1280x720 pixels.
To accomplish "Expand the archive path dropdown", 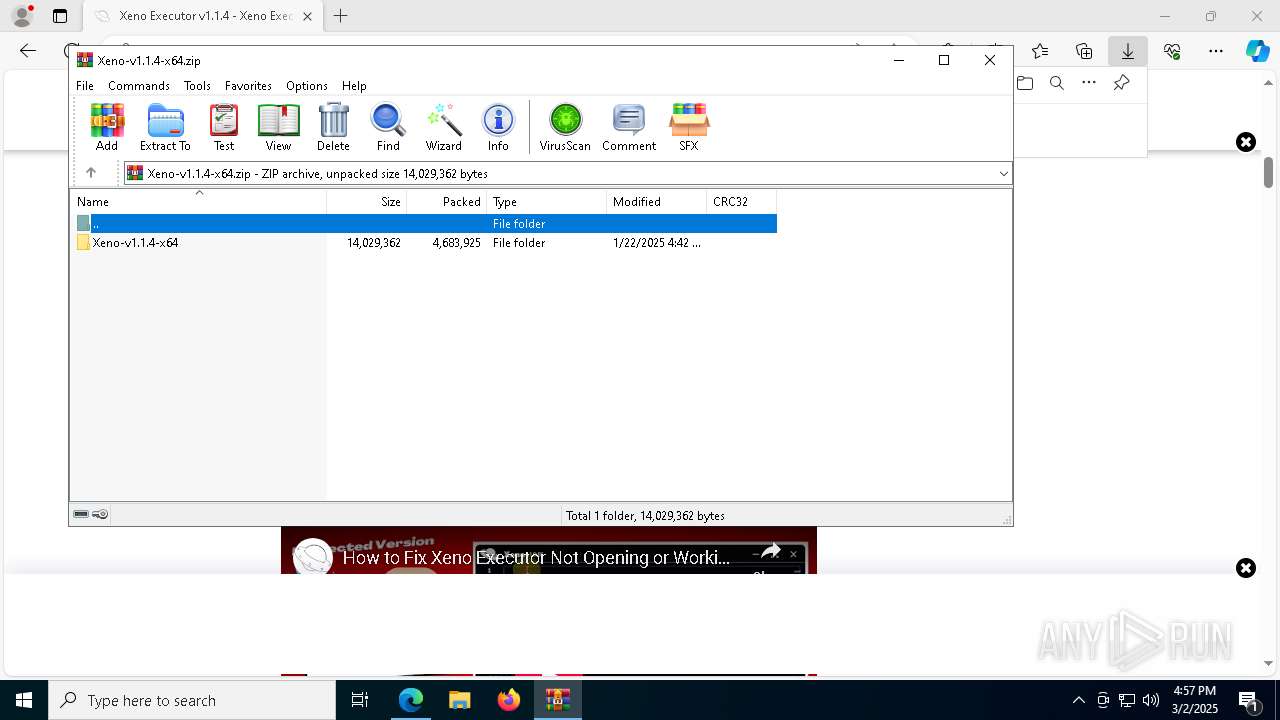I will coord(1003,174).
